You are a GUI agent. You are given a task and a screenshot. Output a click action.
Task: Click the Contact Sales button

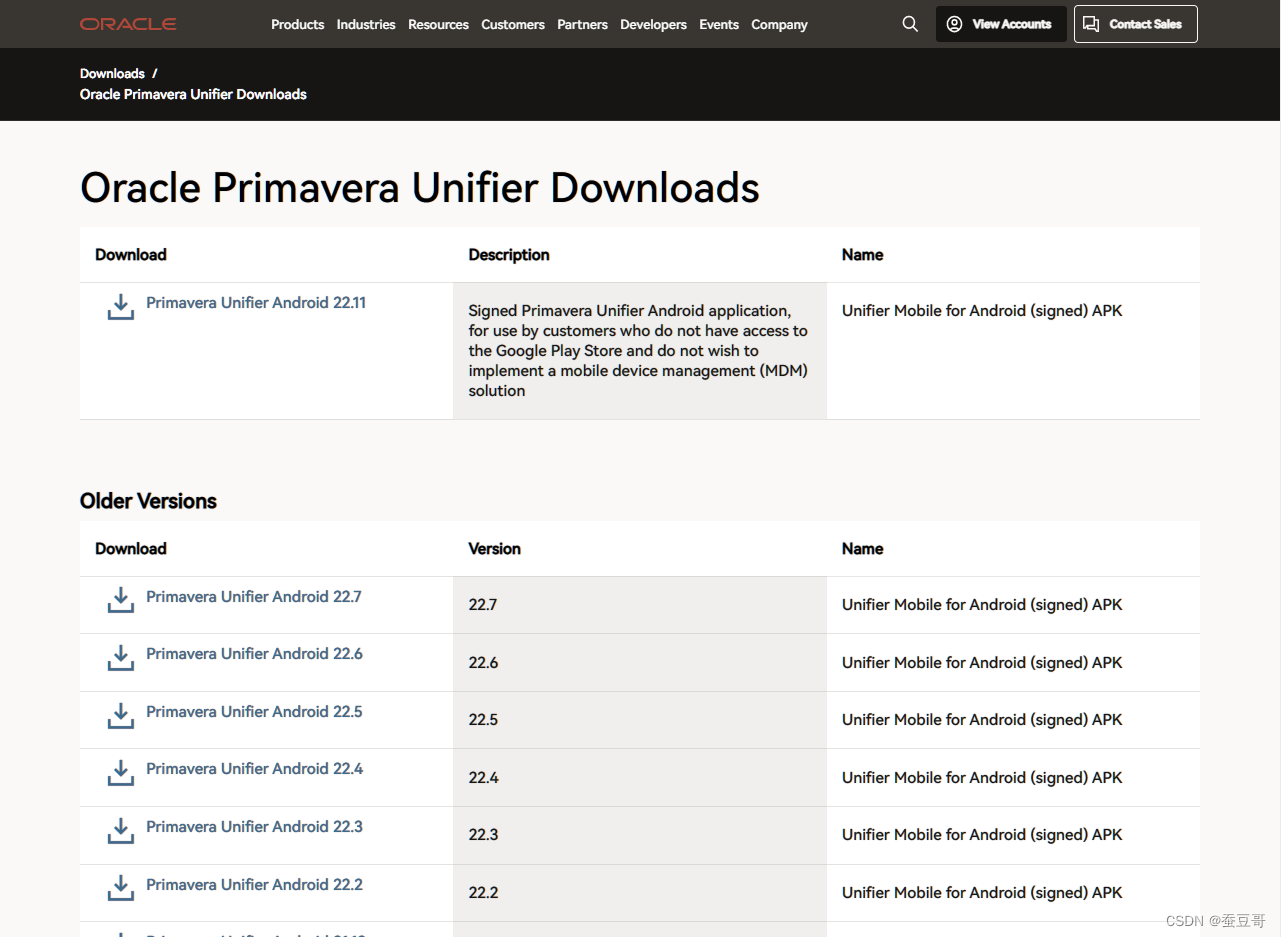[1135, 23]
